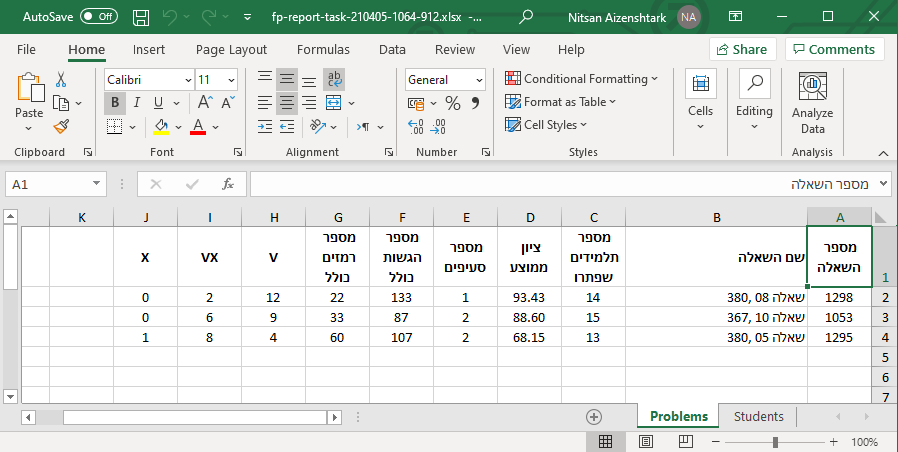Click the Cut scissors icon
Screen dimensions: 898x452
(x=61, y=79)
